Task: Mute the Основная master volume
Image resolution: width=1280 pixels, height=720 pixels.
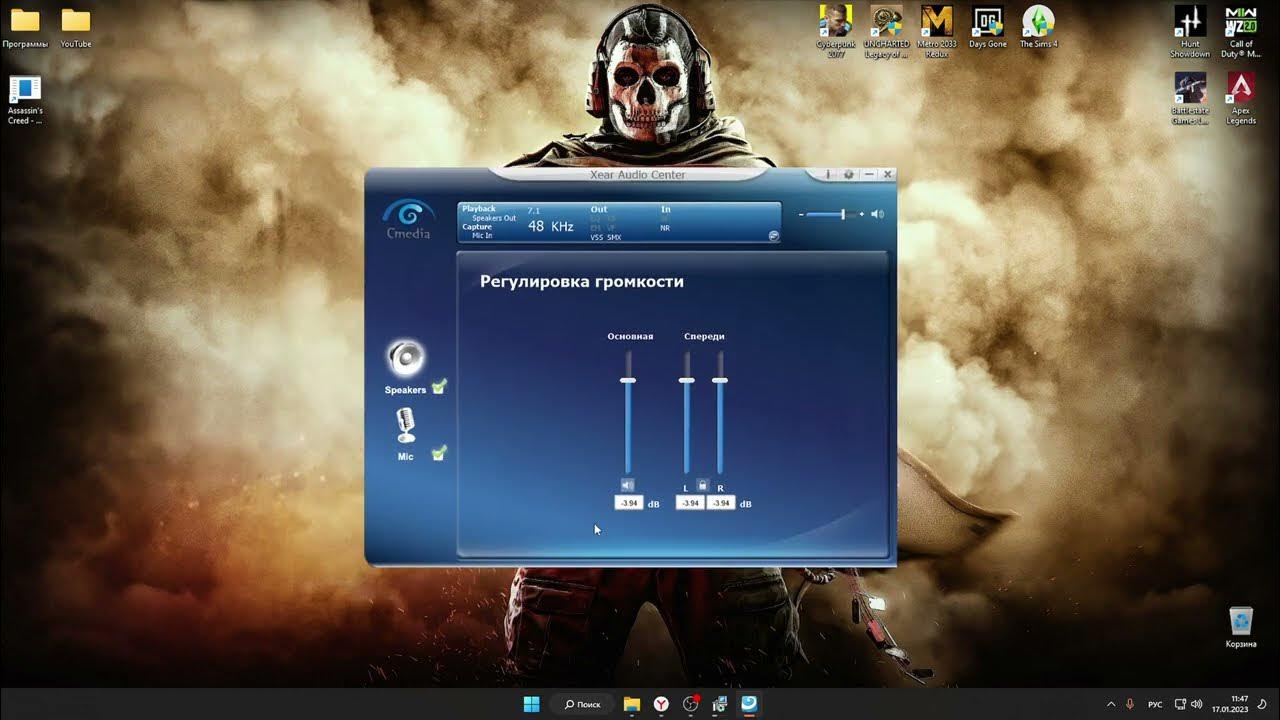Action: point(628,485)
